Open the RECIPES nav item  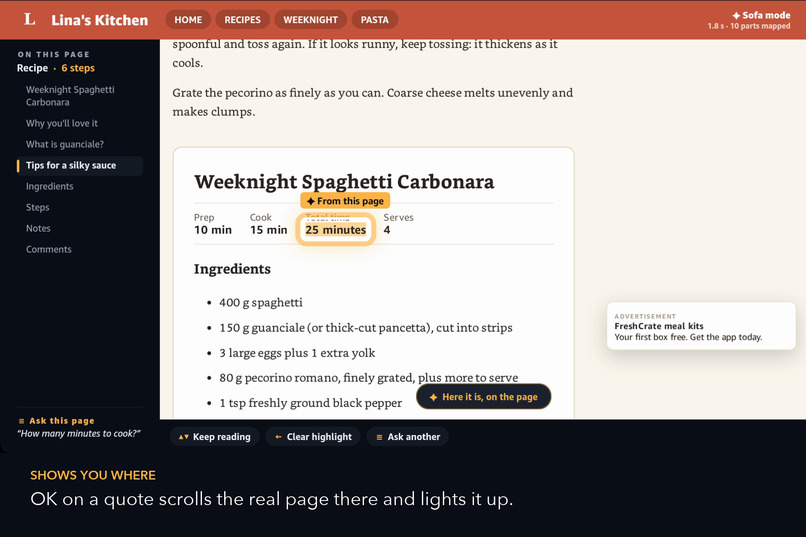[x=242, y=20]
